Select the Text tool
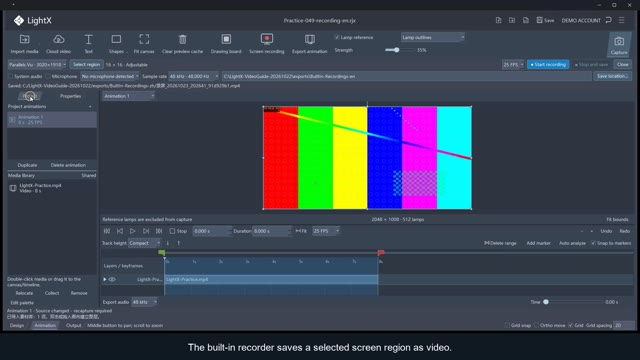 (88, 44)
